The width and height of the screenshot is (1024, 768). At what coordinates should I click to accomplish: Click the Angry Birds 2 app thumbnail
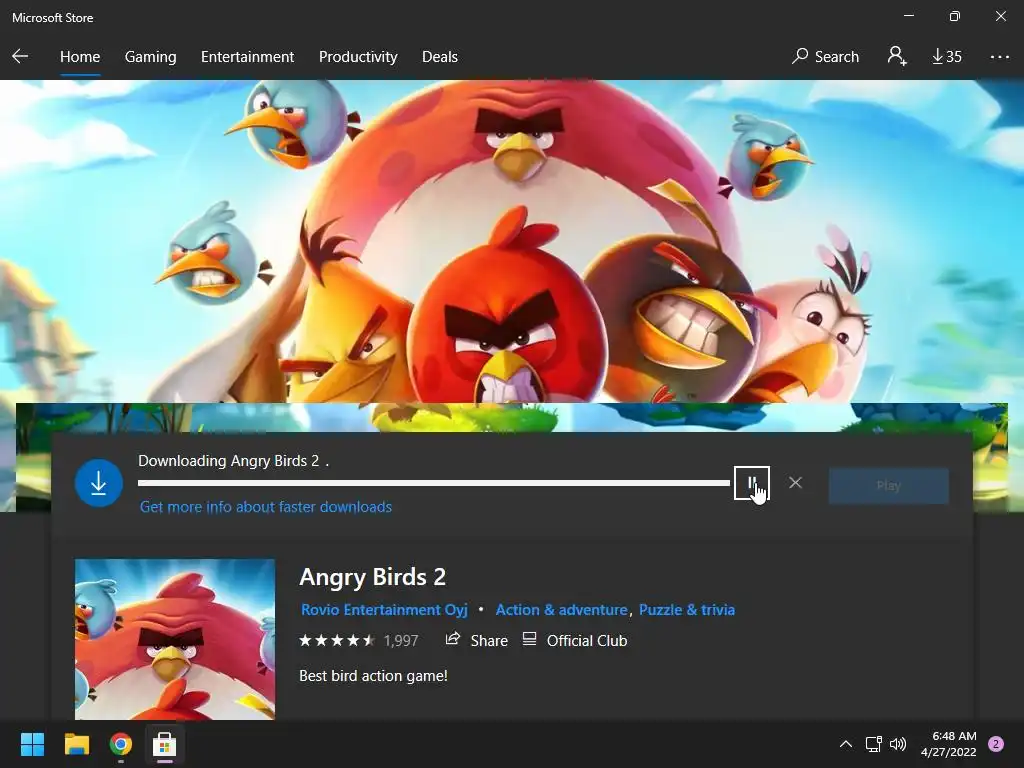click(x=175, y=639)
